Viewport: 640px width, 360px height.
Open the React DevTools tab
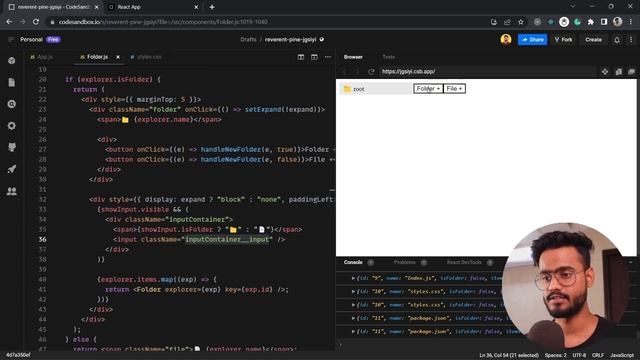tap(464, 262)
